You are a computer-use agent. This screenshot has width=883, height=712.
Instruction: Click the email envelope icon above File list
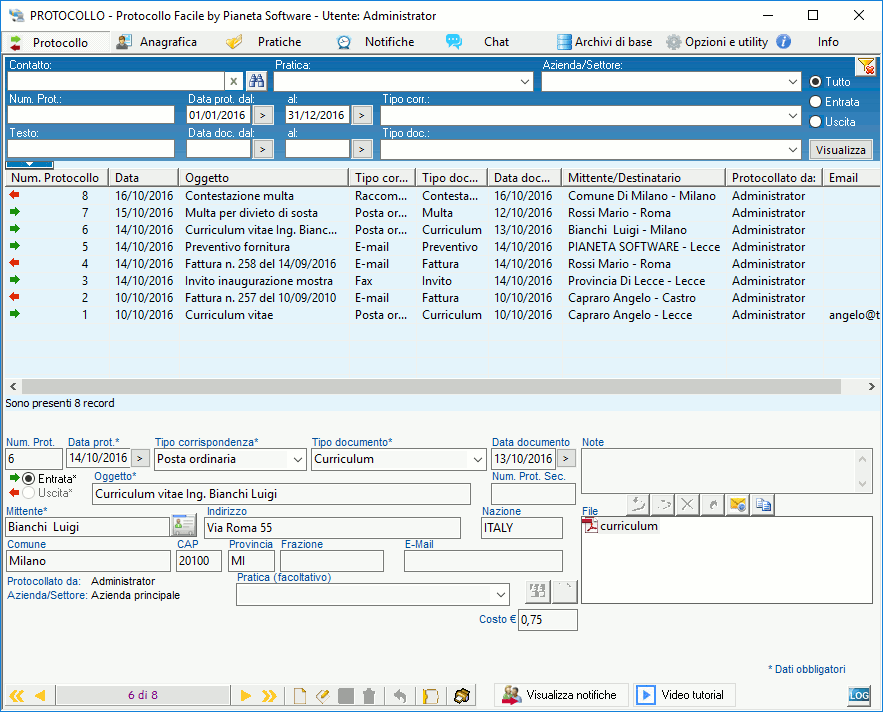(x=738, y=505)
